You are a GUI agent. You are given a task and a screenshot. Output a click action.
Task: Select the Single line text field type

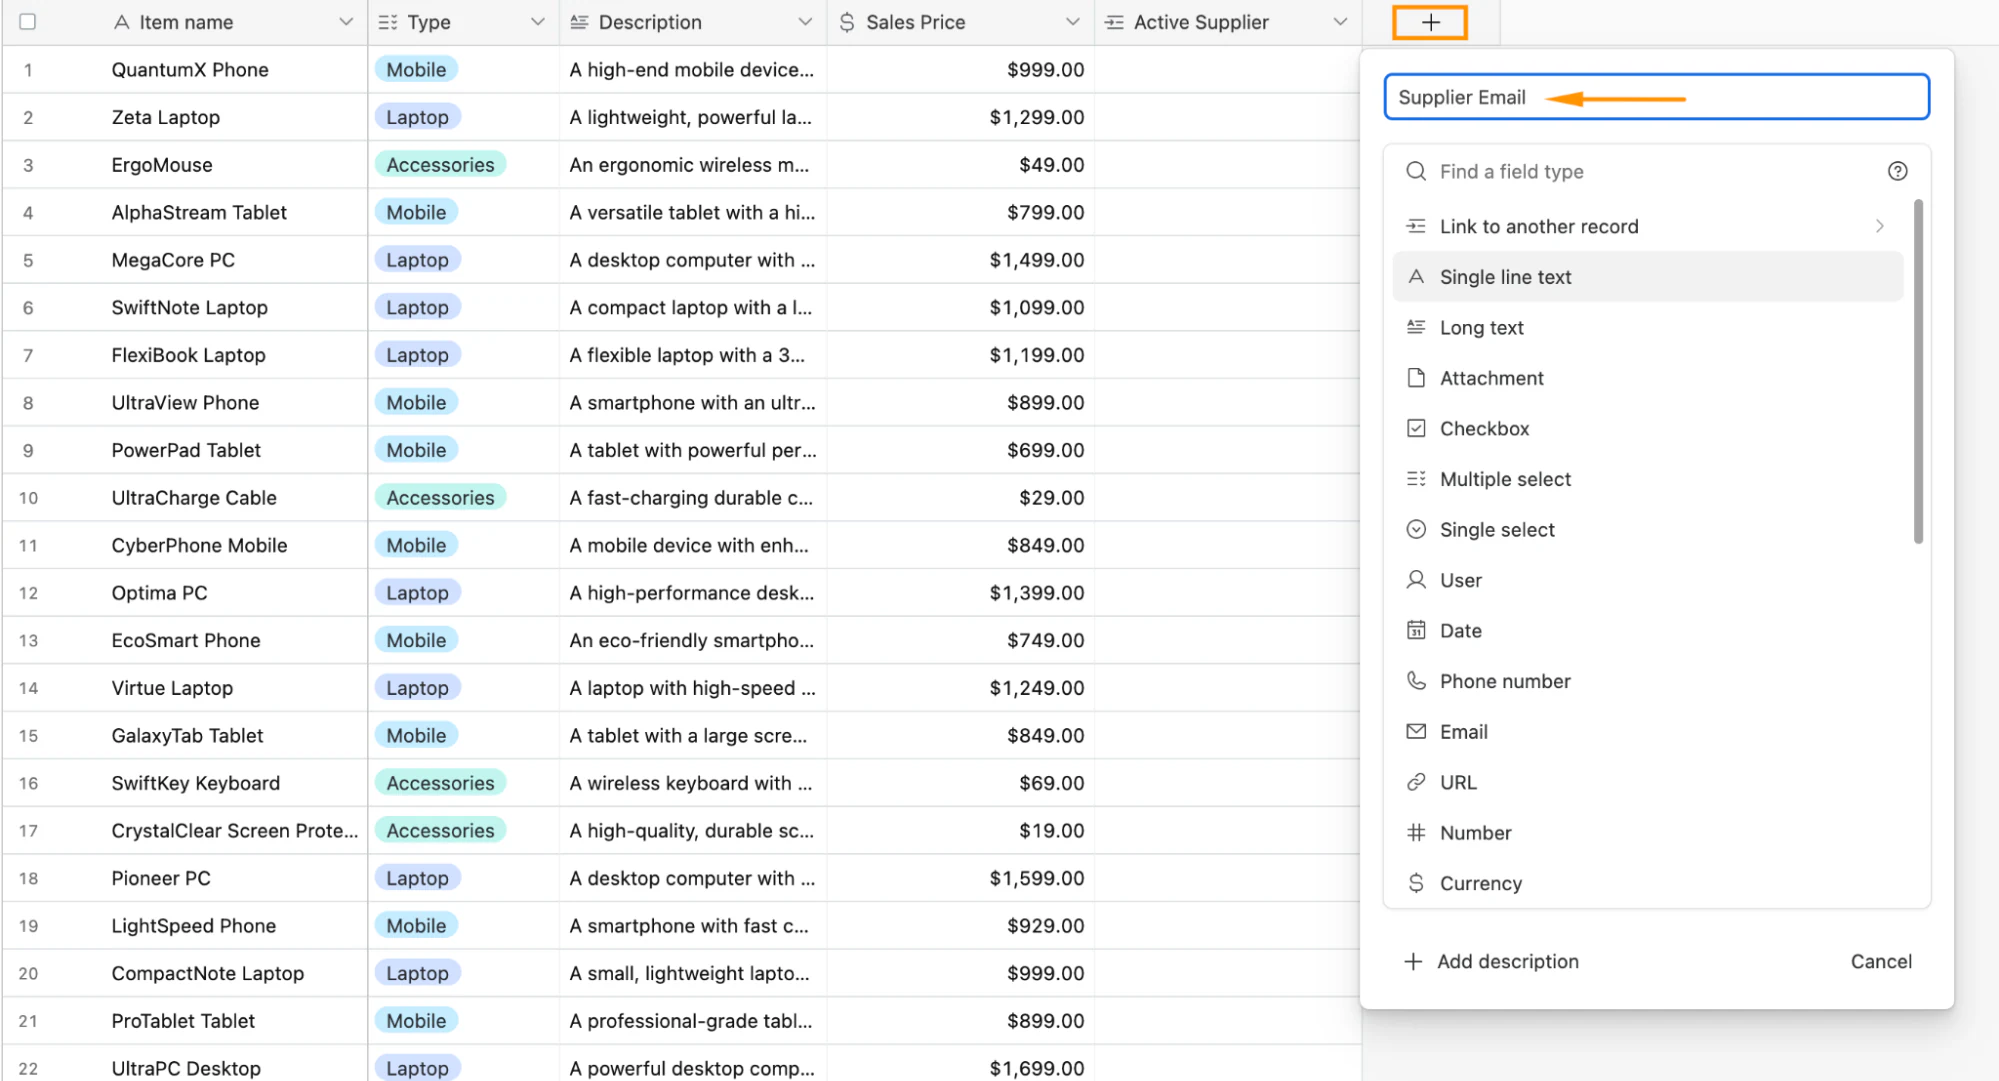[x=1647, y=277]
